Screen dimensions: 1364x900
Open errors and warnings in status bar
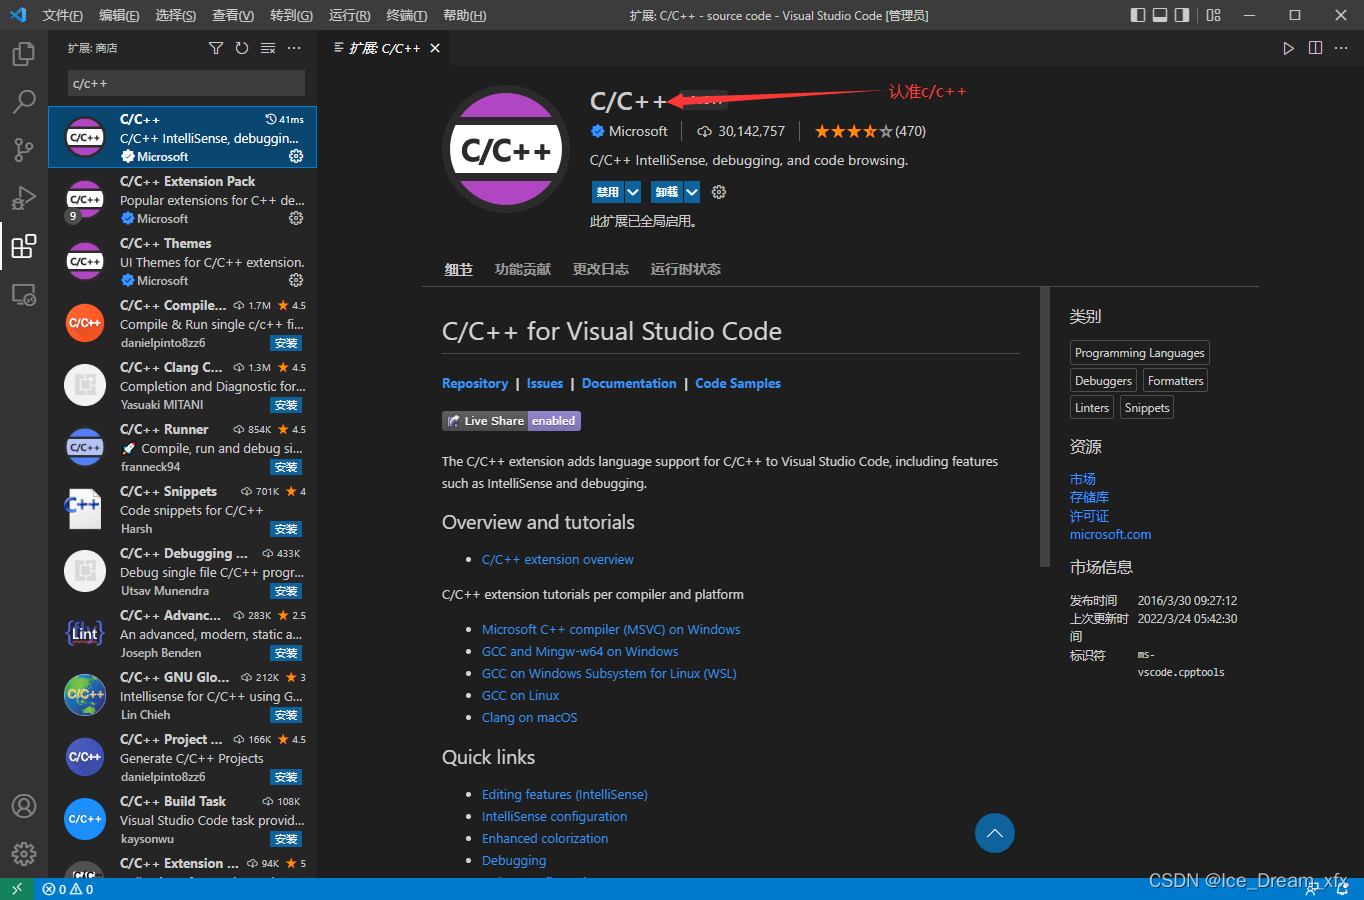[x=68, y=889]
